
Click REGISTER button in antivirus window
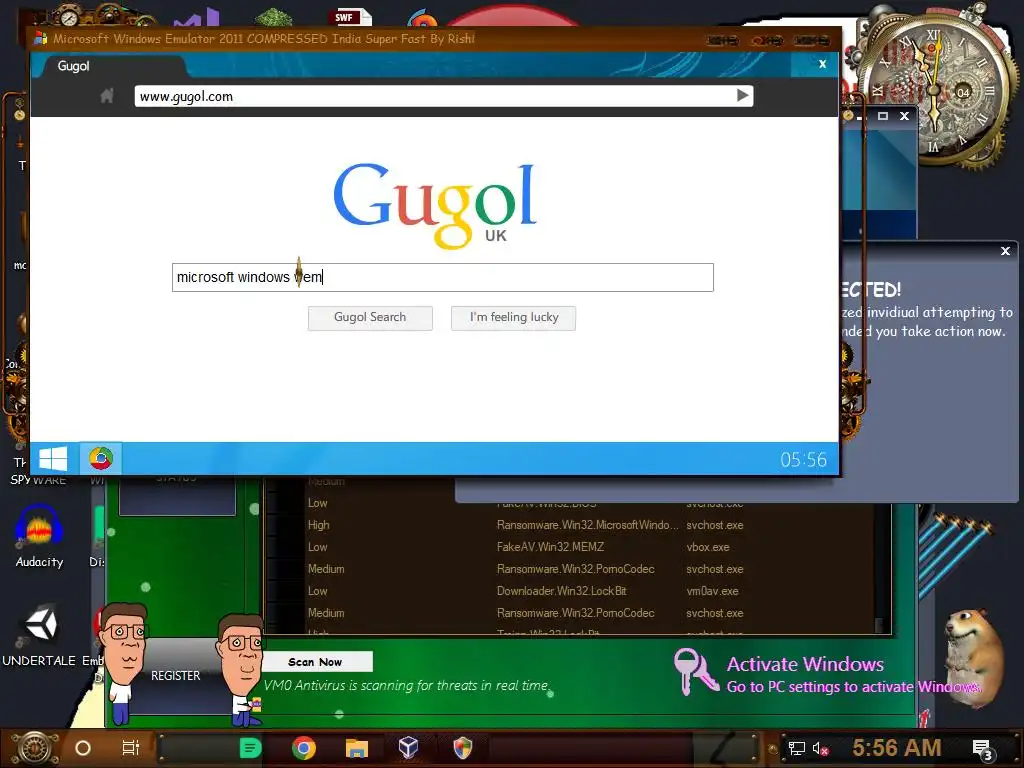[176, 676]
